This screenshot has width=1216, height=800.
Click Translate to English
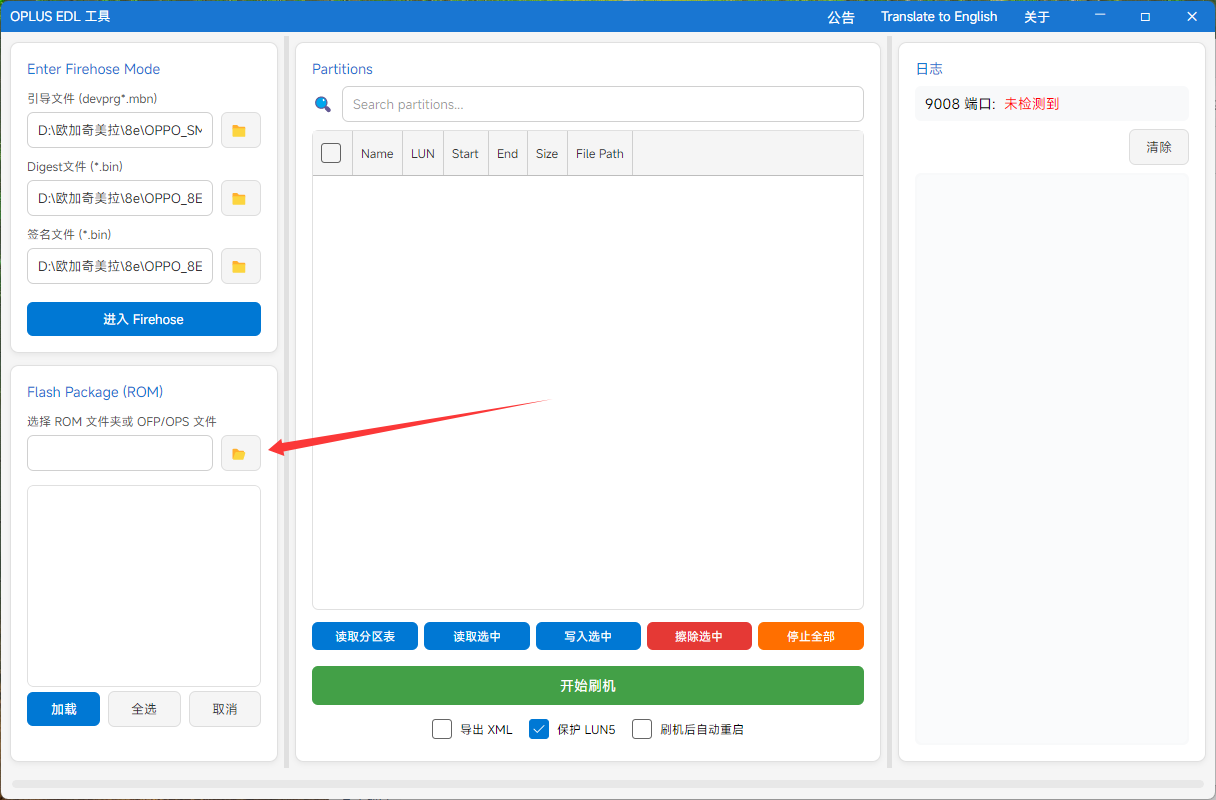coord(939,17)
